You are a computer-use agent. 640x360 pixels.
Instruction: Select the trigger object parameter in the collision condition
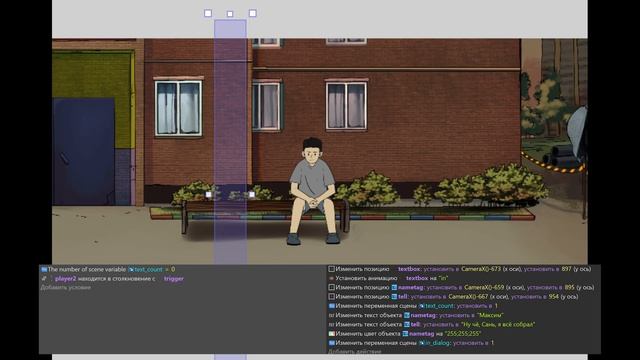click(173, 279)
